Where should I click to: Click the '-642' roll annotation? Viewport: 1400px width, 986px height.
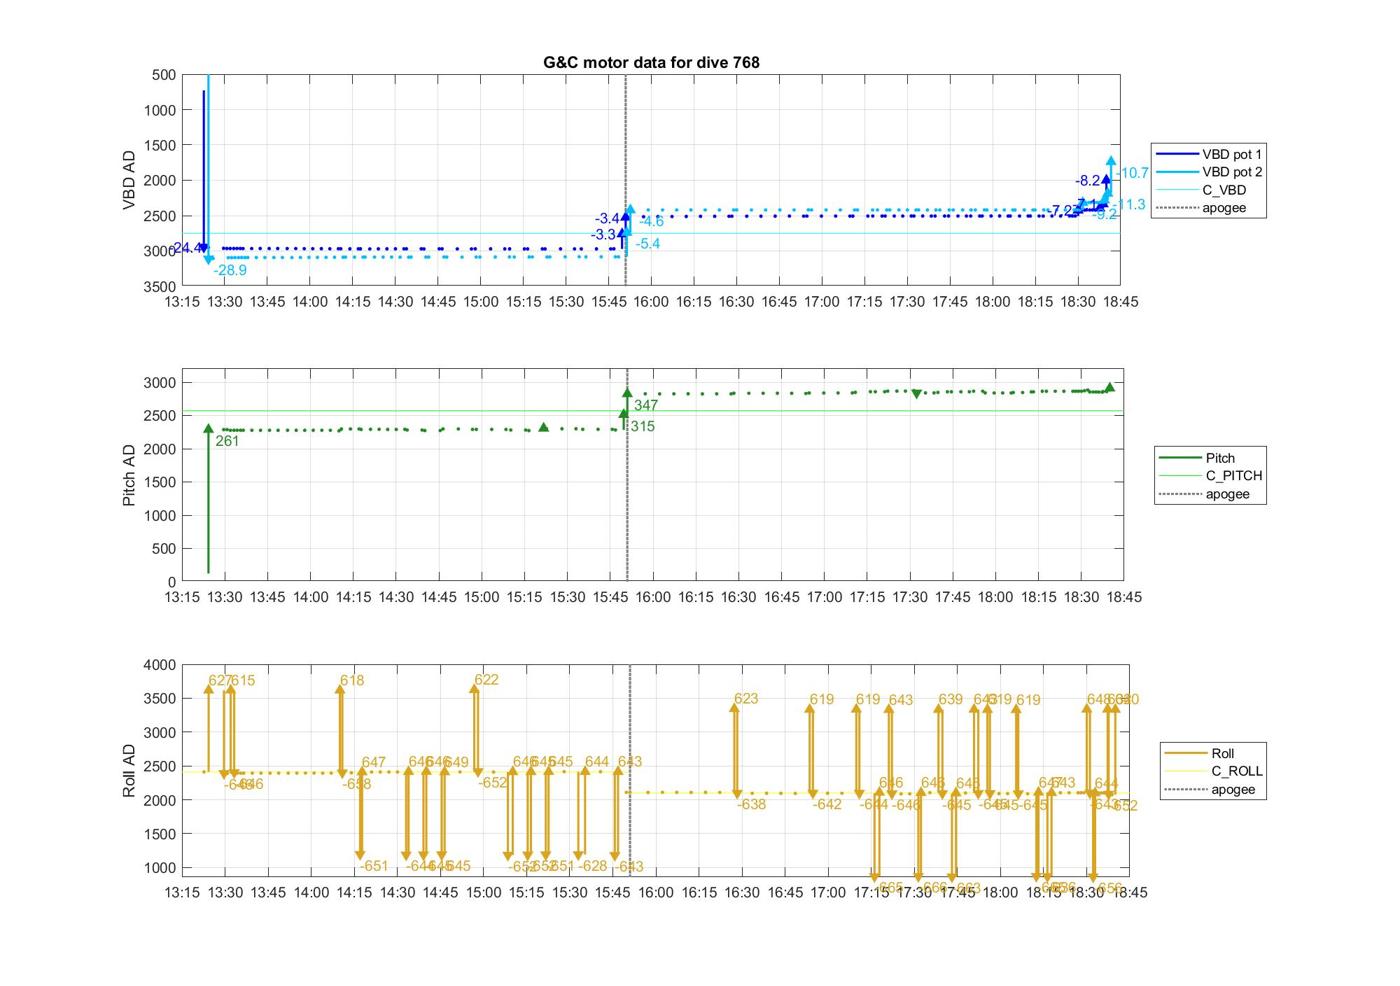[827, 804]
